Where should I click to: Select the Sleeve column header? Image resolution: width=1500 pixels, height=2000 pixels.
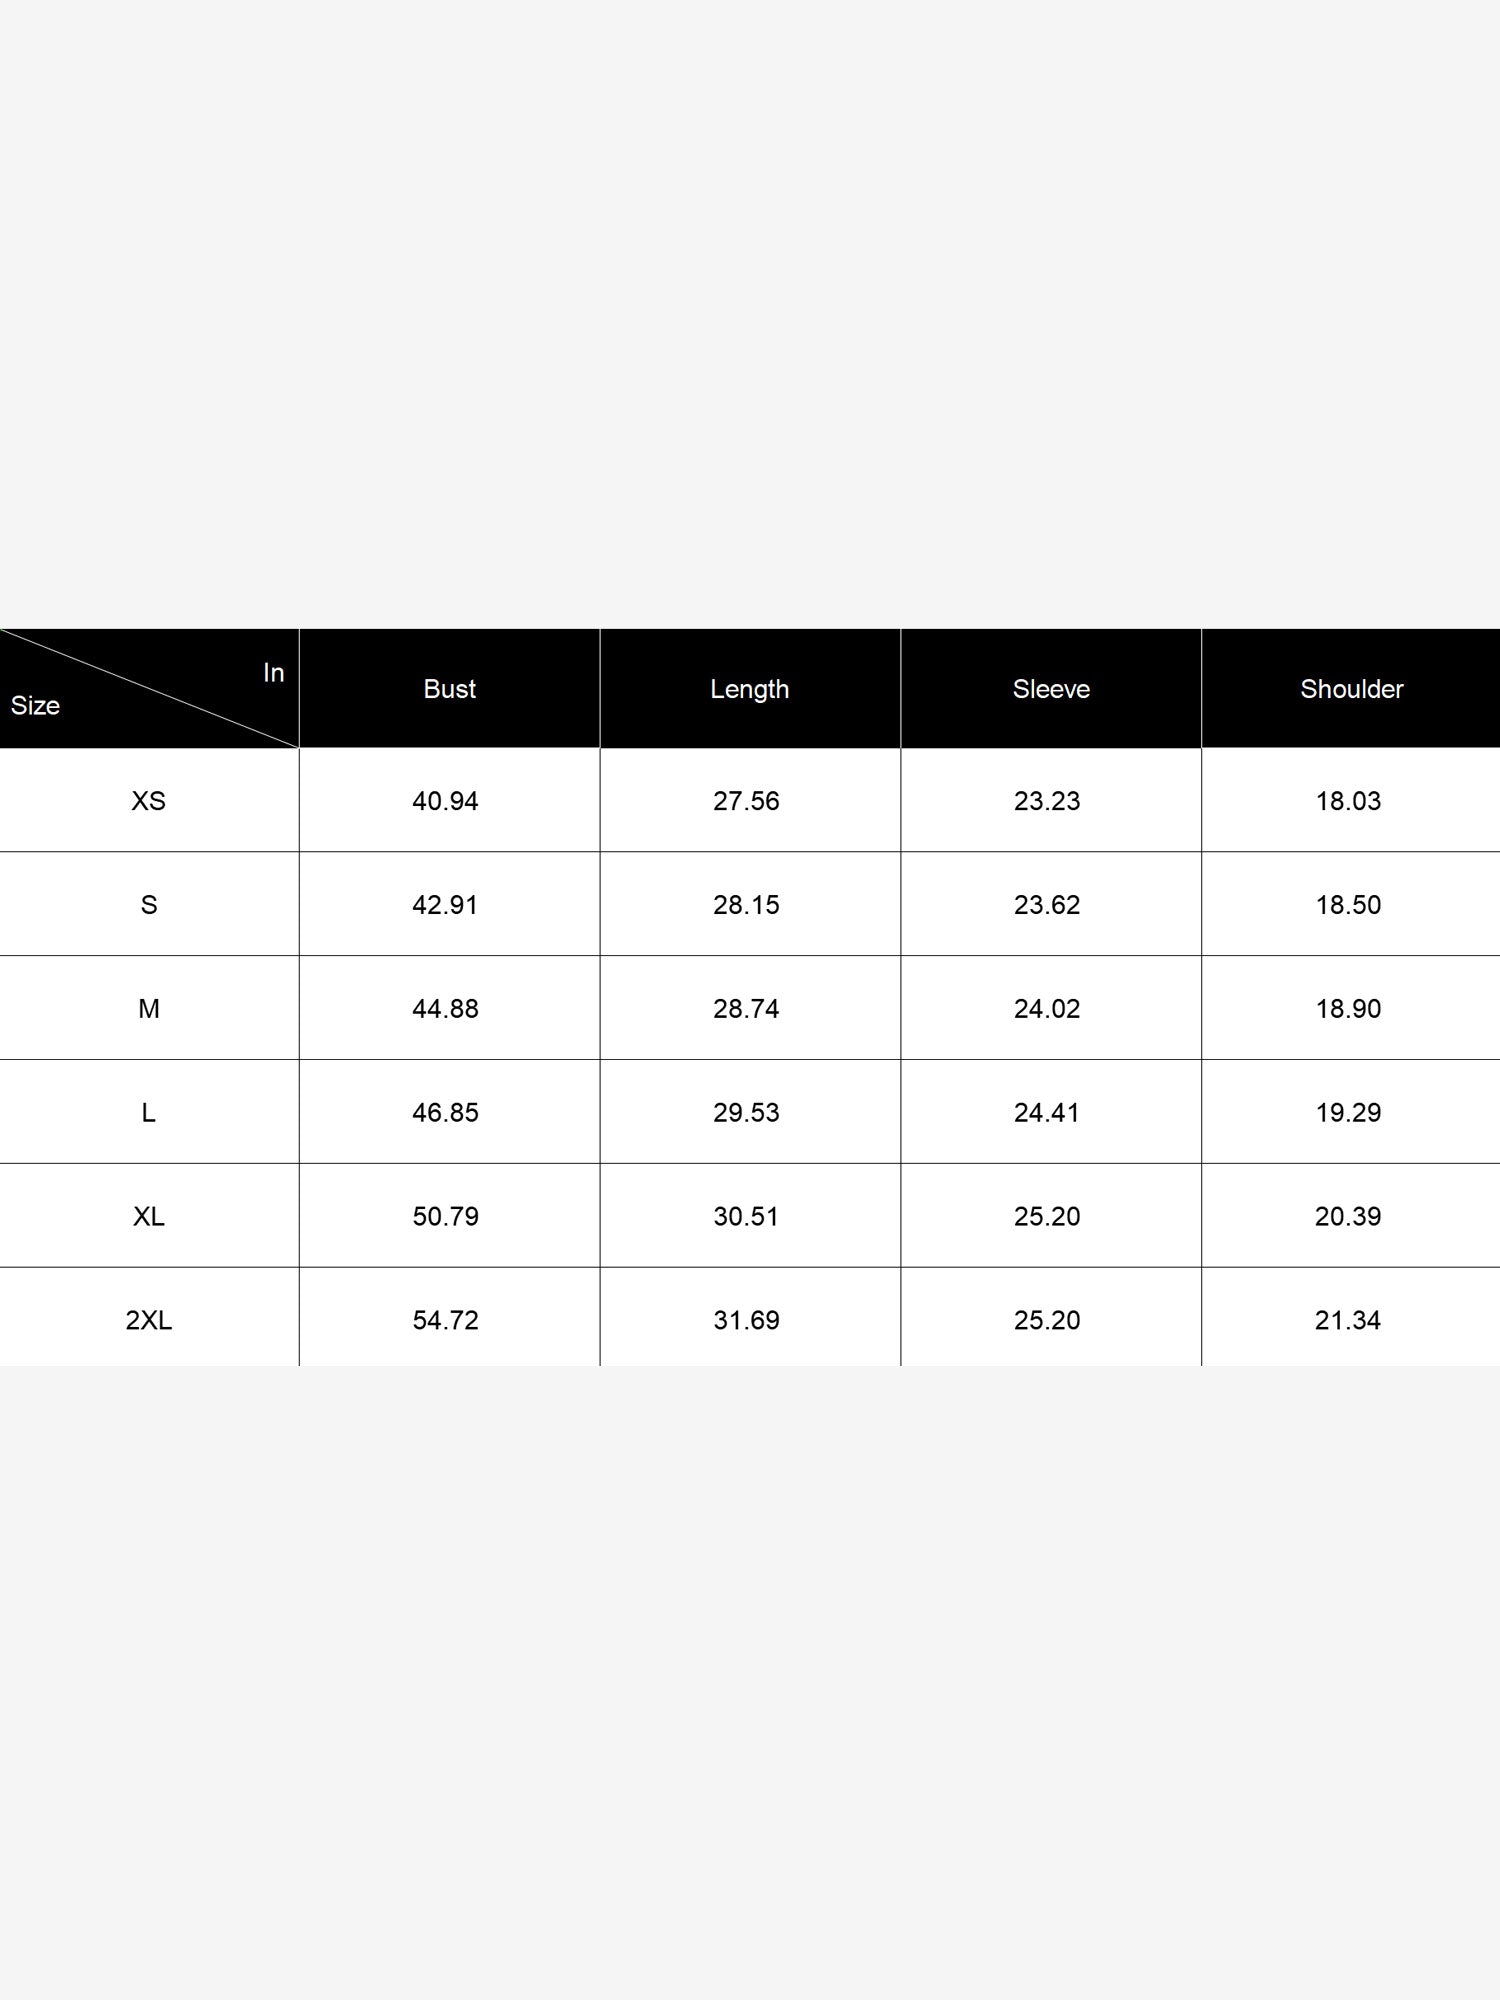pyautogui.click(x=1051, y=689)
